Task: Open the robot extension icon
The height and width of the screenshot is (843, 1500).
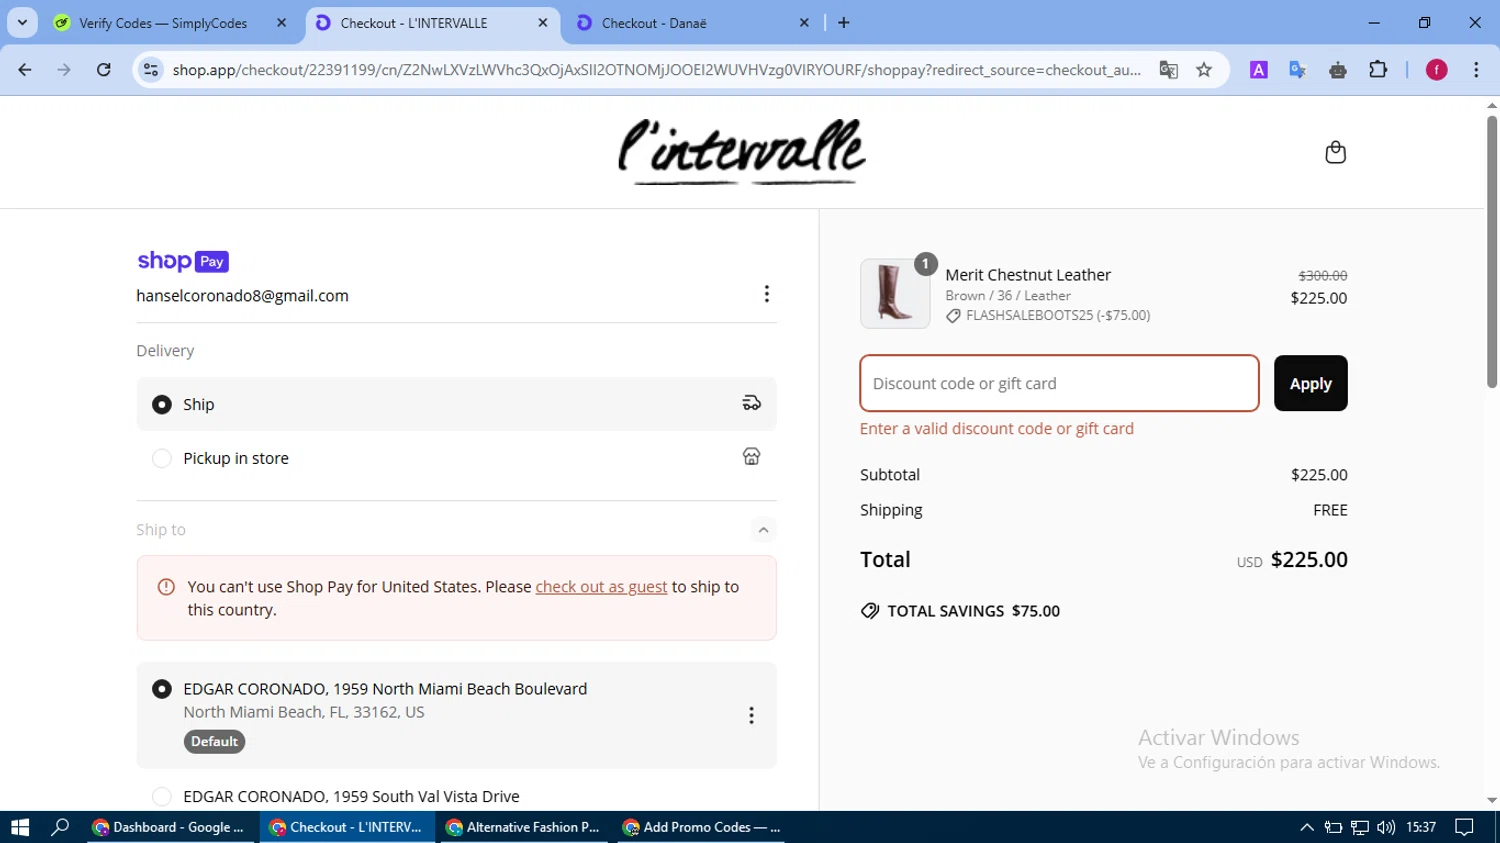Action: coord(1338,70)
